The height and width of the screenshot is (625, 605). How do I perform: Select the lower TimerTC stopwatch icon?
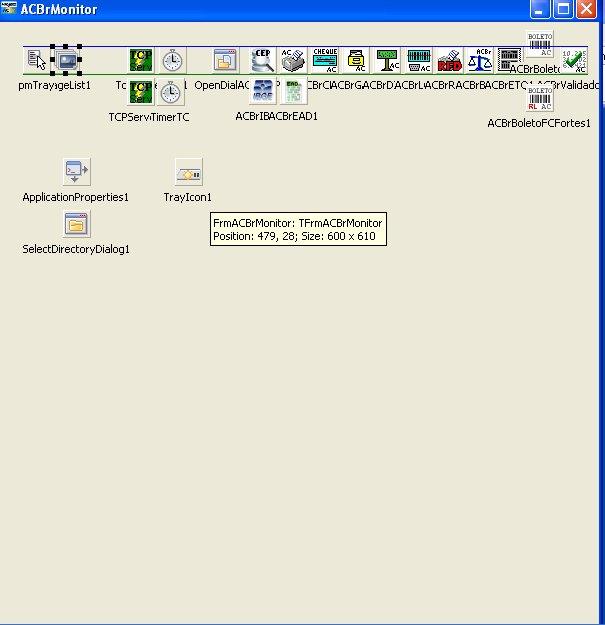(171, 92)
